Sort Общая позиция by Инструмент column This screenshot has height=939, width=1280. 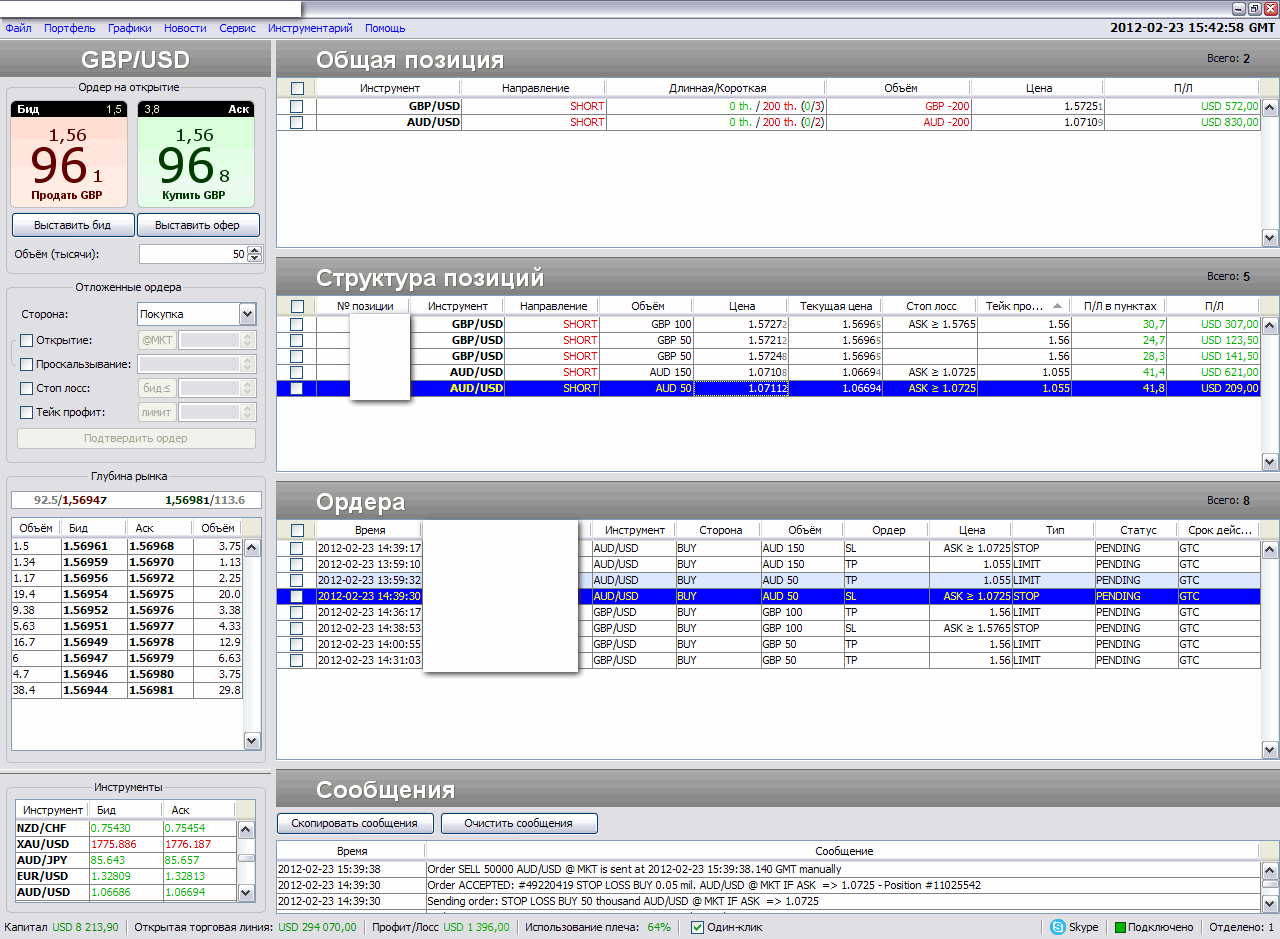[389, 88]
